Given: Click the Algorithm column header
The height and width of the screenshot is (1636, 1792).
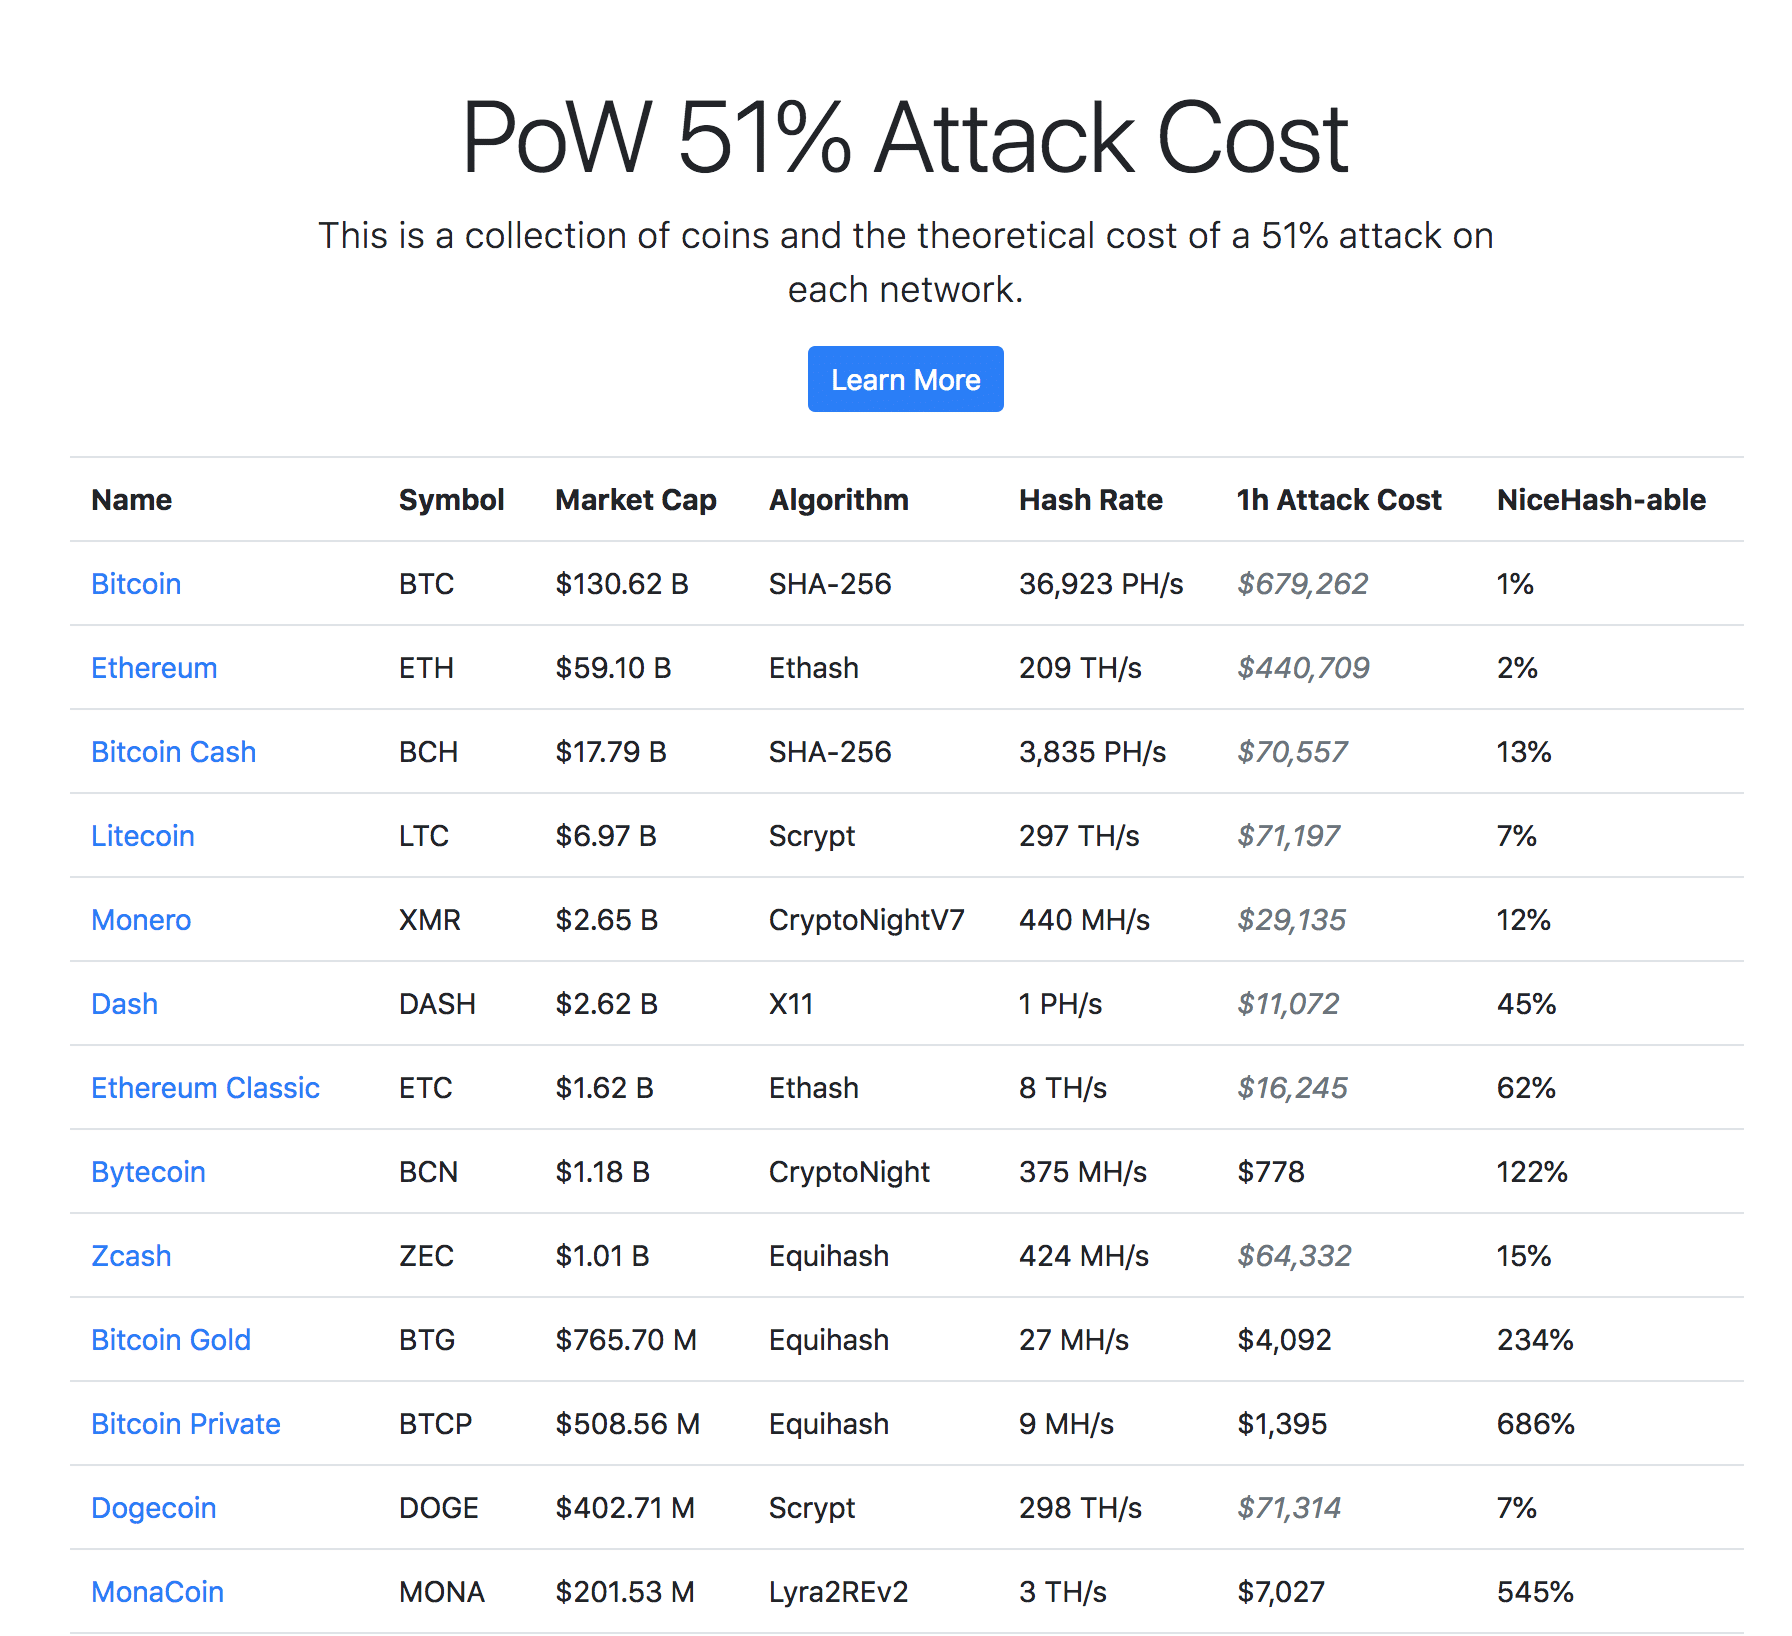Looking at the screenshot, I should point(839,500).
